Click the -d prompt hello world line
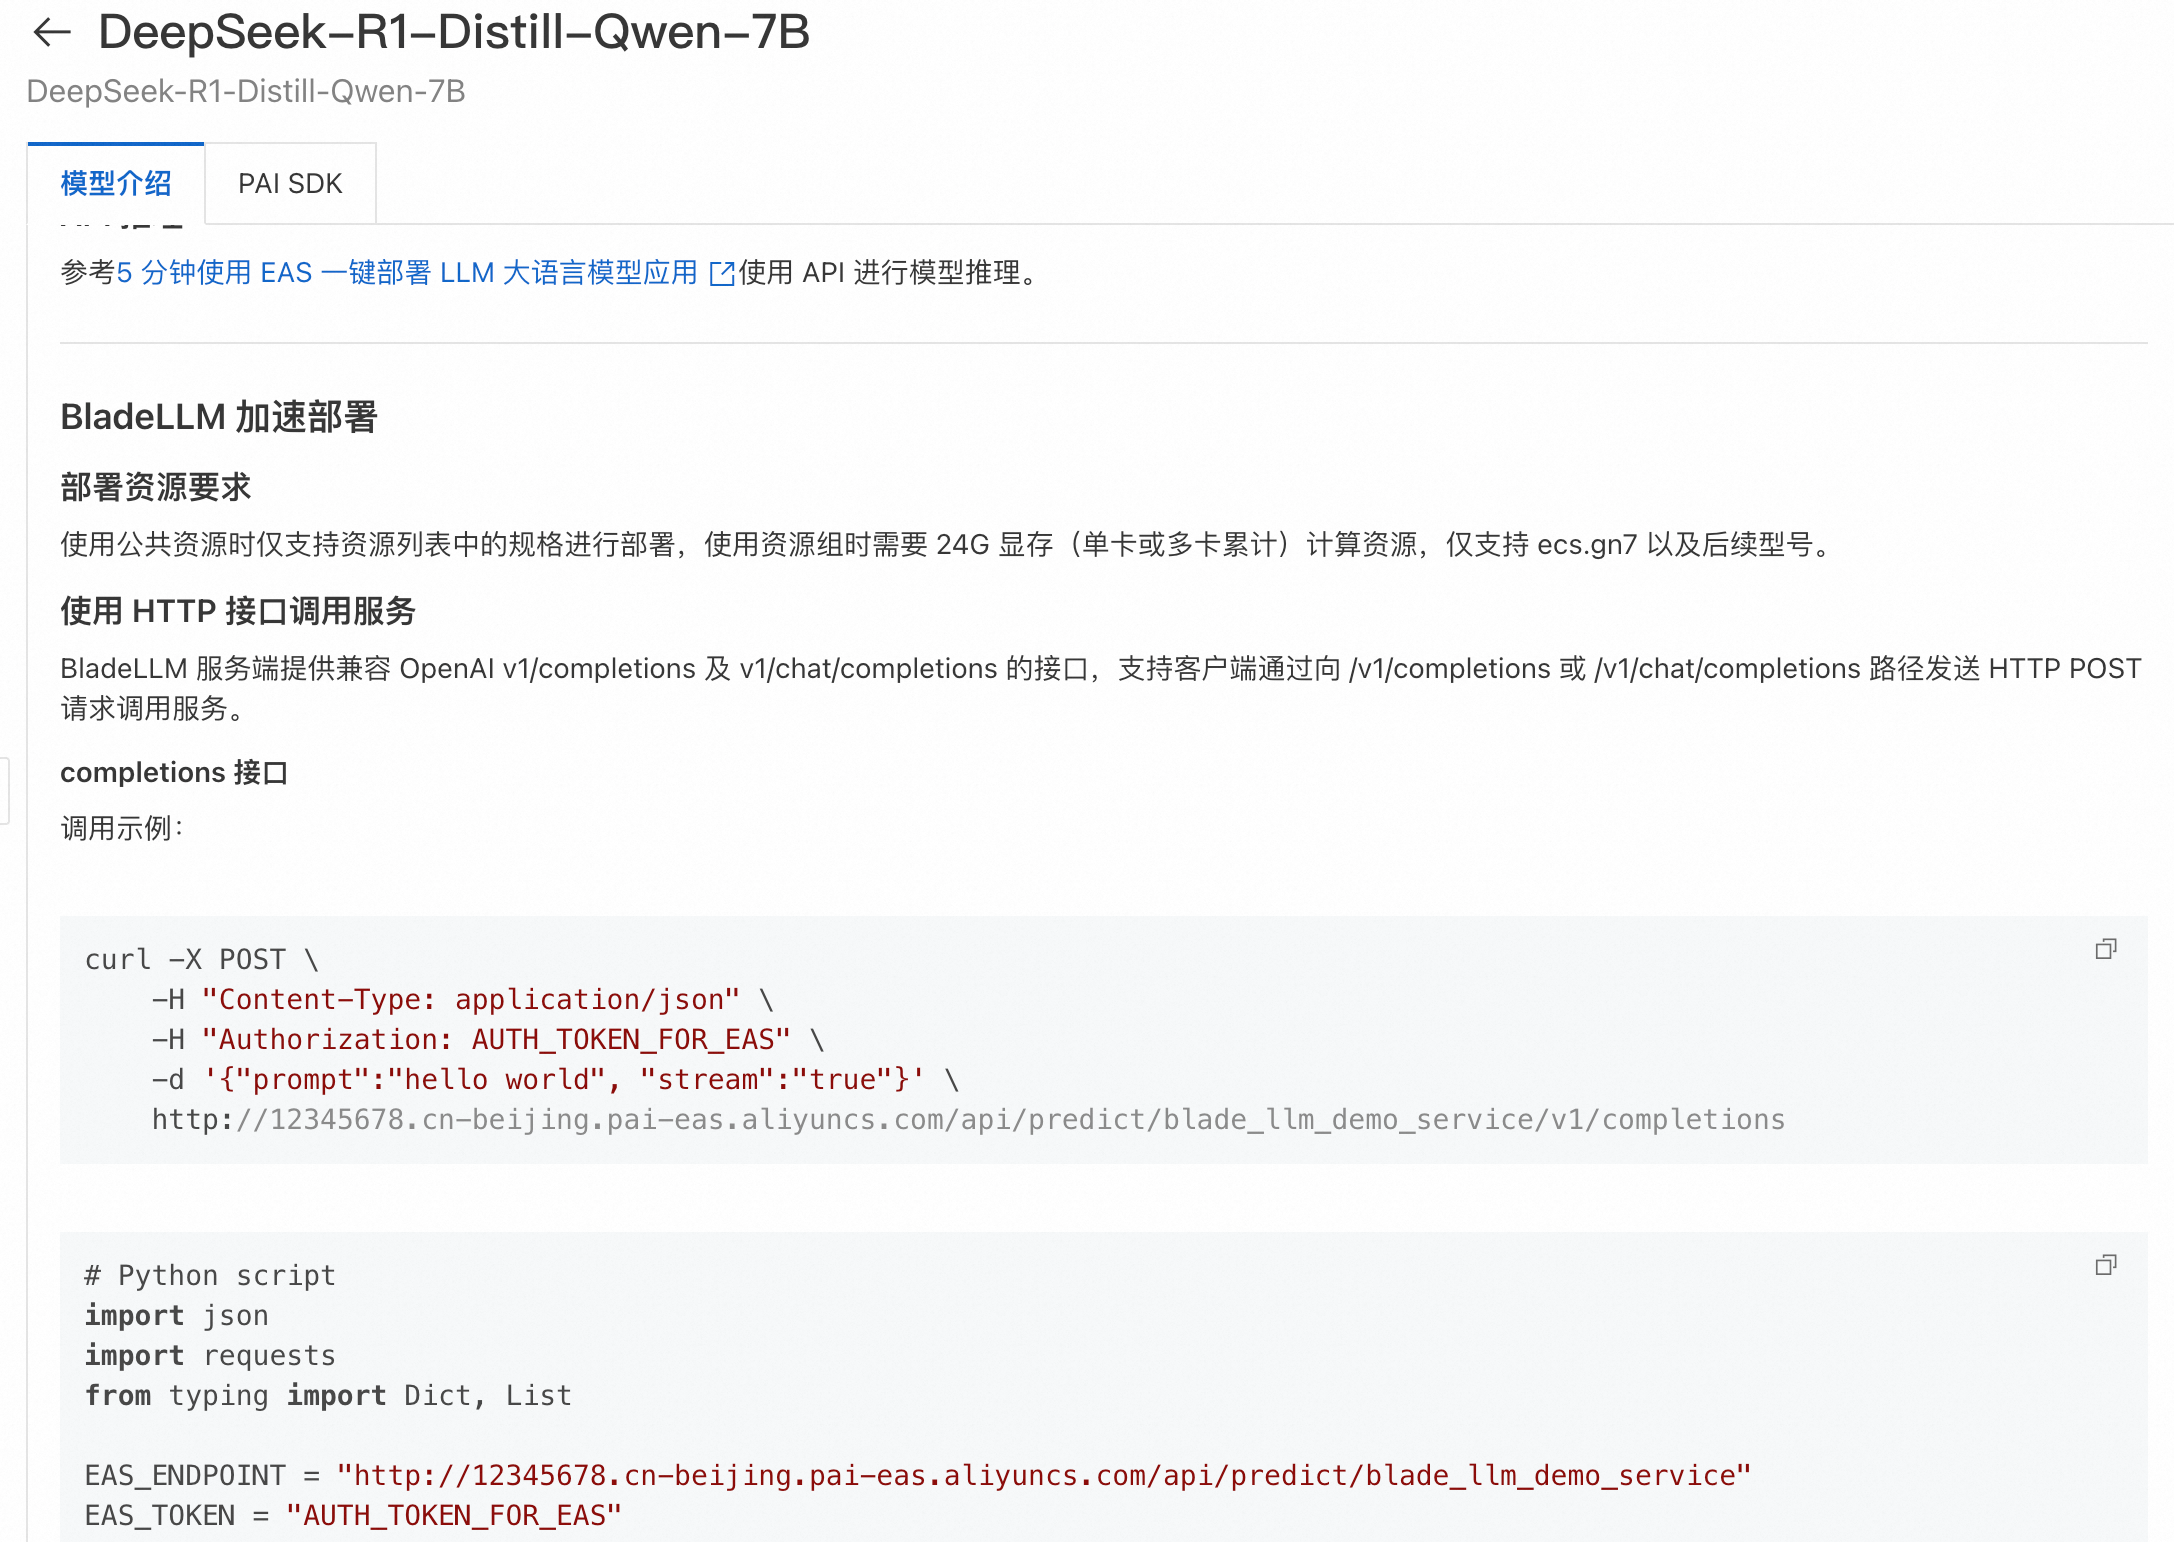This screenshot has width=2174, height=1542. (556, 1080)
